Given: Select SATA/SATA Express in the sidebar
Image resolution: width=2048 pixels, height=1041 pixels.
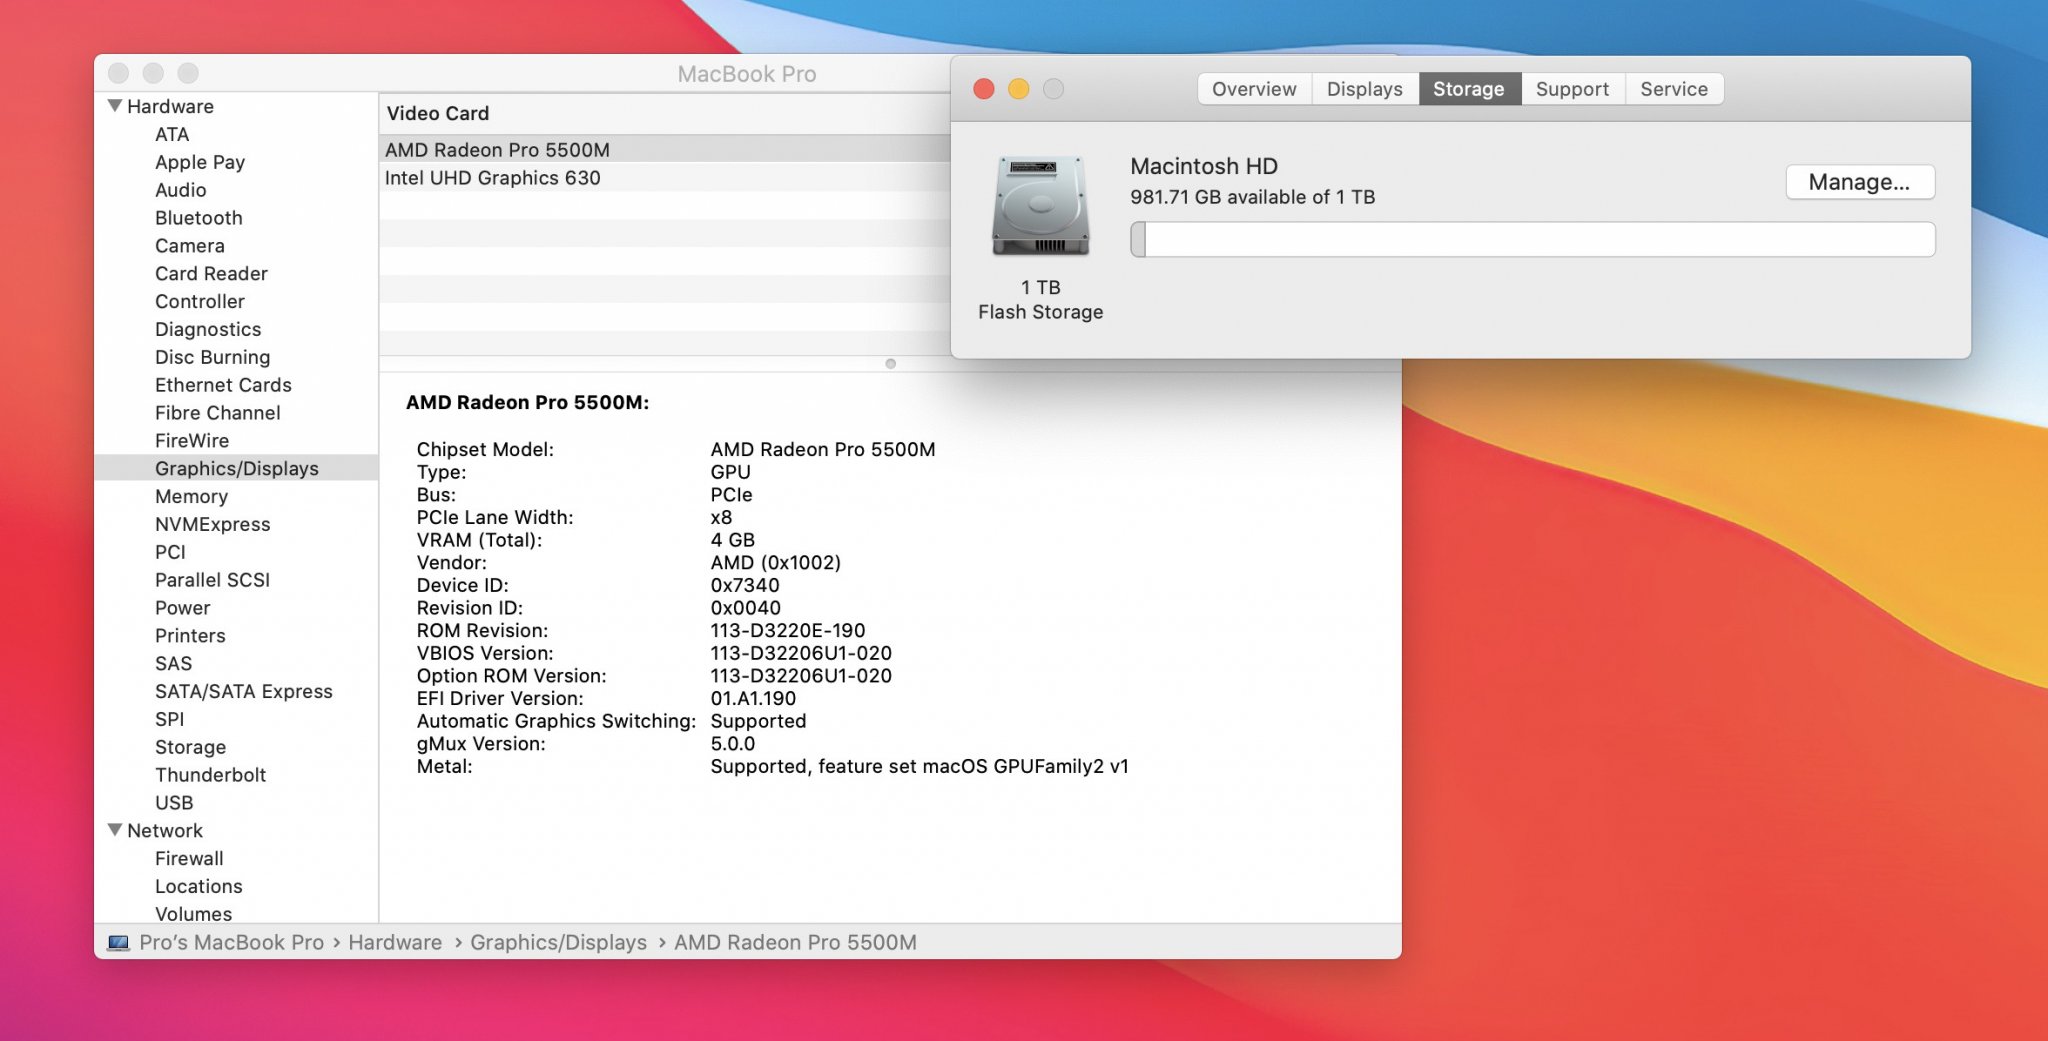Looking at the screenshot, I should pos(244,691).
